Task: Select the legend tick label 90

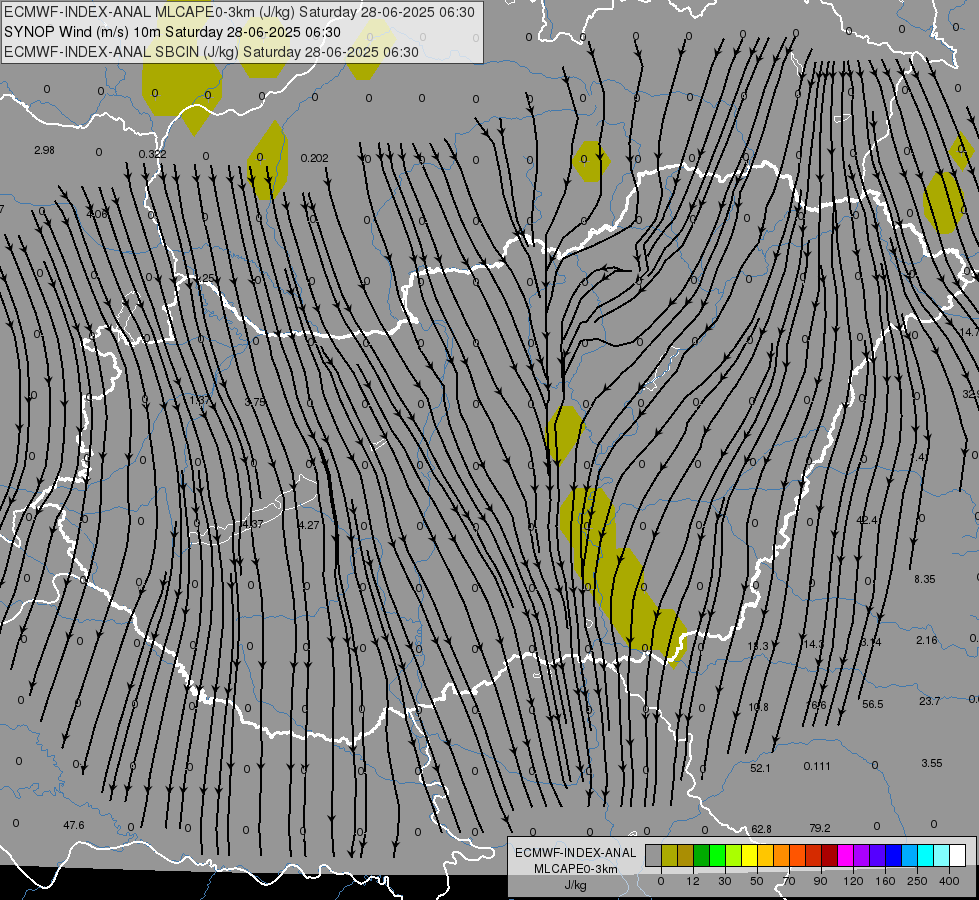Action: 820,881
